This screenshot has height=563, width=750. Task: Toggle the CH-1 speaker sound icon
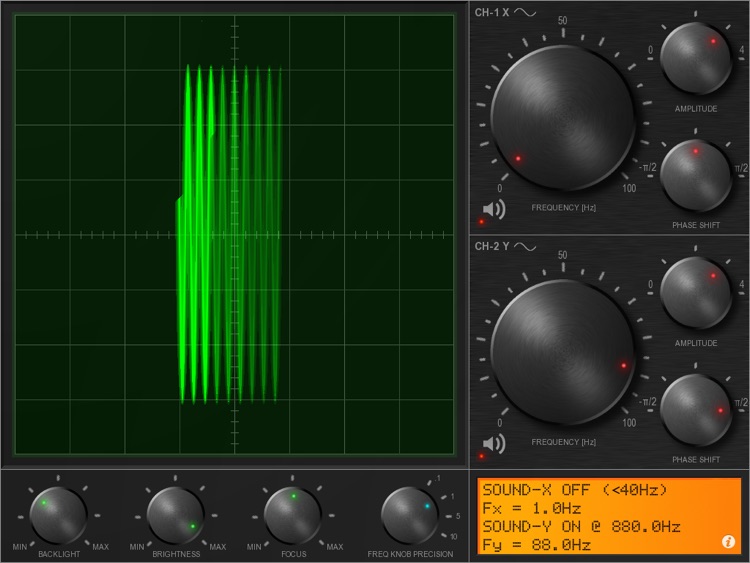(x=492, y=209)
